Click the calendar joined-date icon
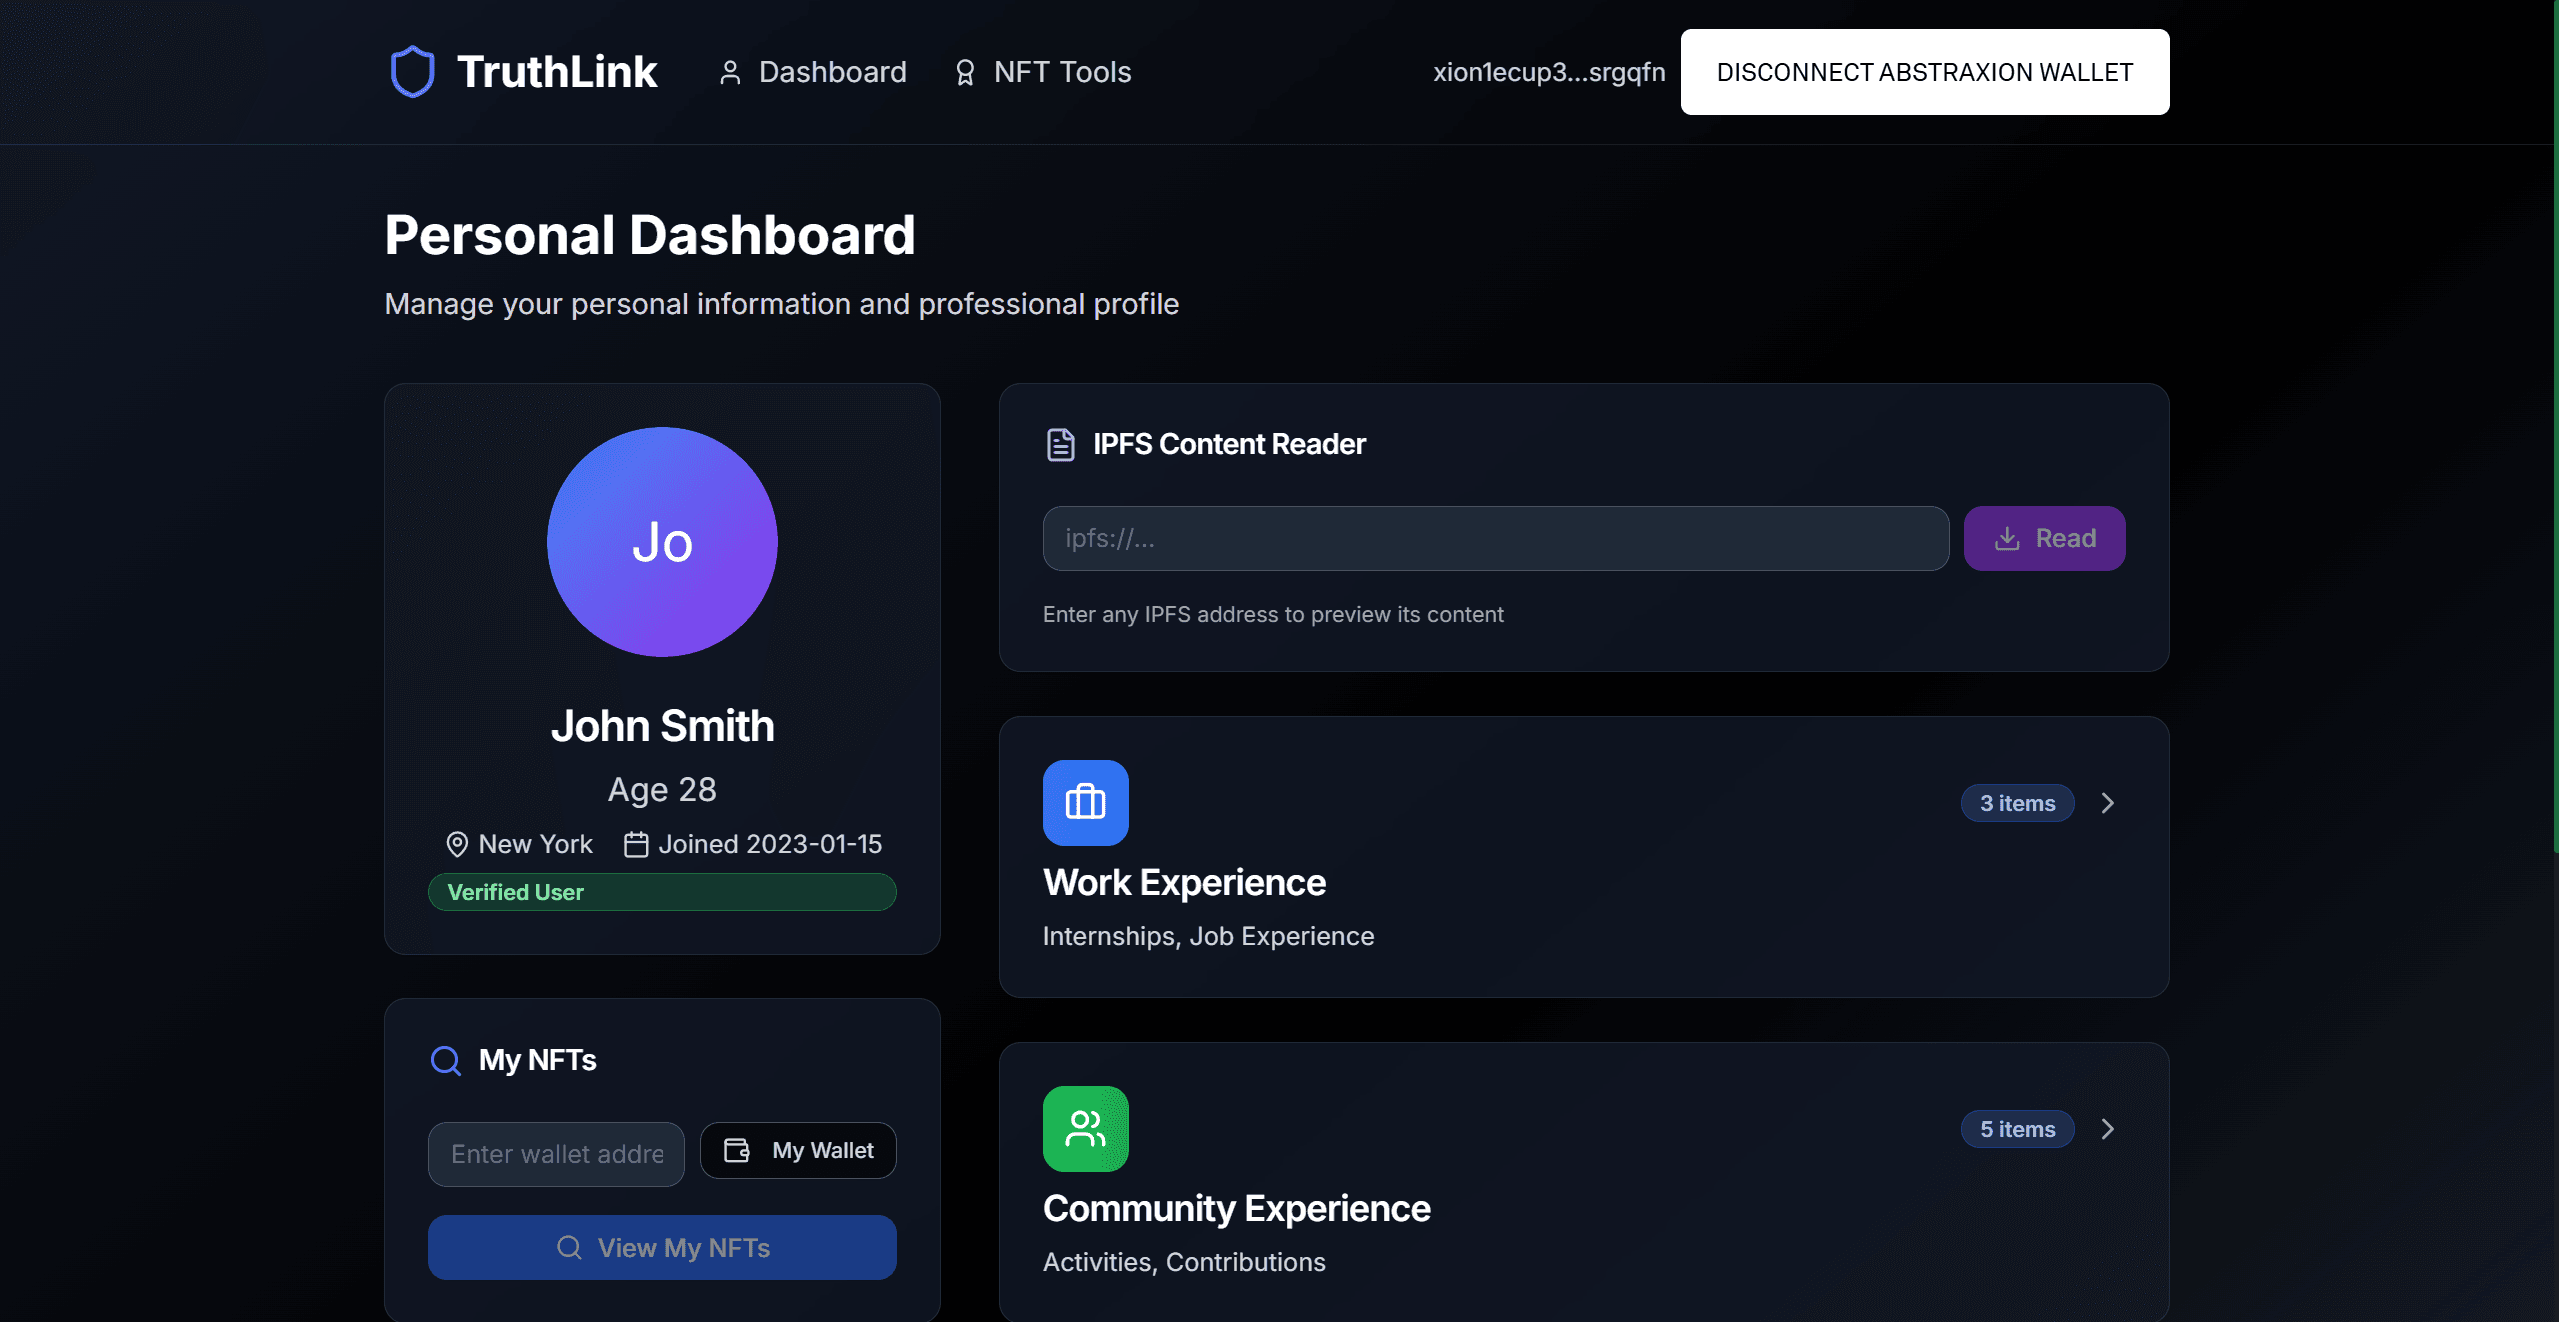The height and width of the screenshot is (1322, 2559). click(x=636, y=845)
